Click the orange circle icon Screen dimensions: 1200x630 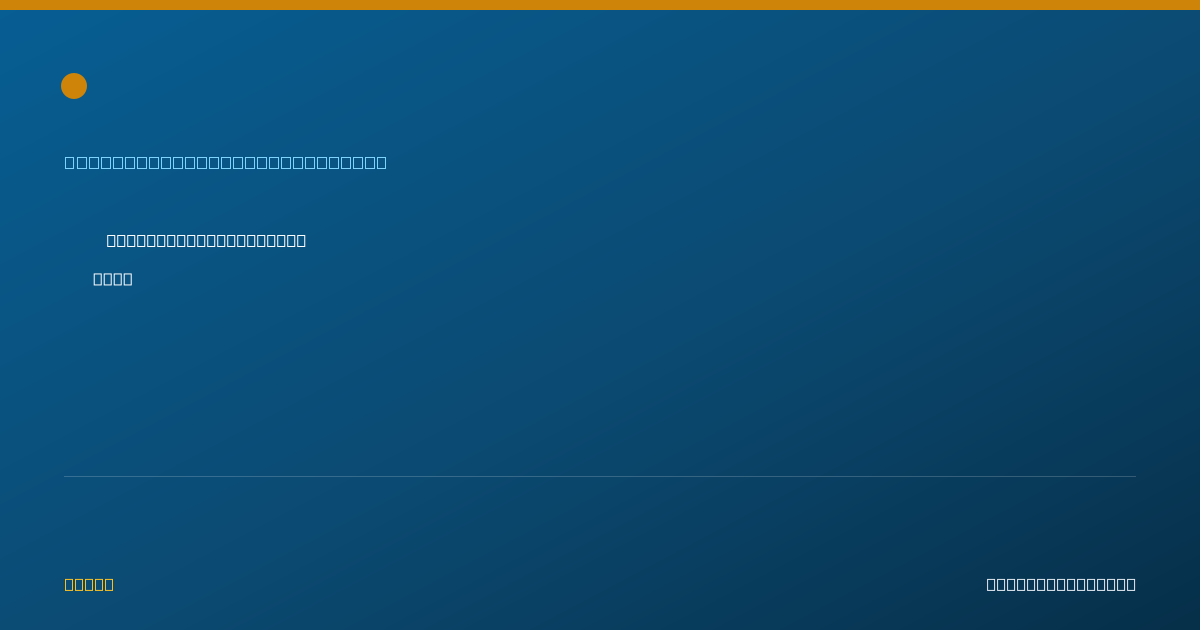74,86
